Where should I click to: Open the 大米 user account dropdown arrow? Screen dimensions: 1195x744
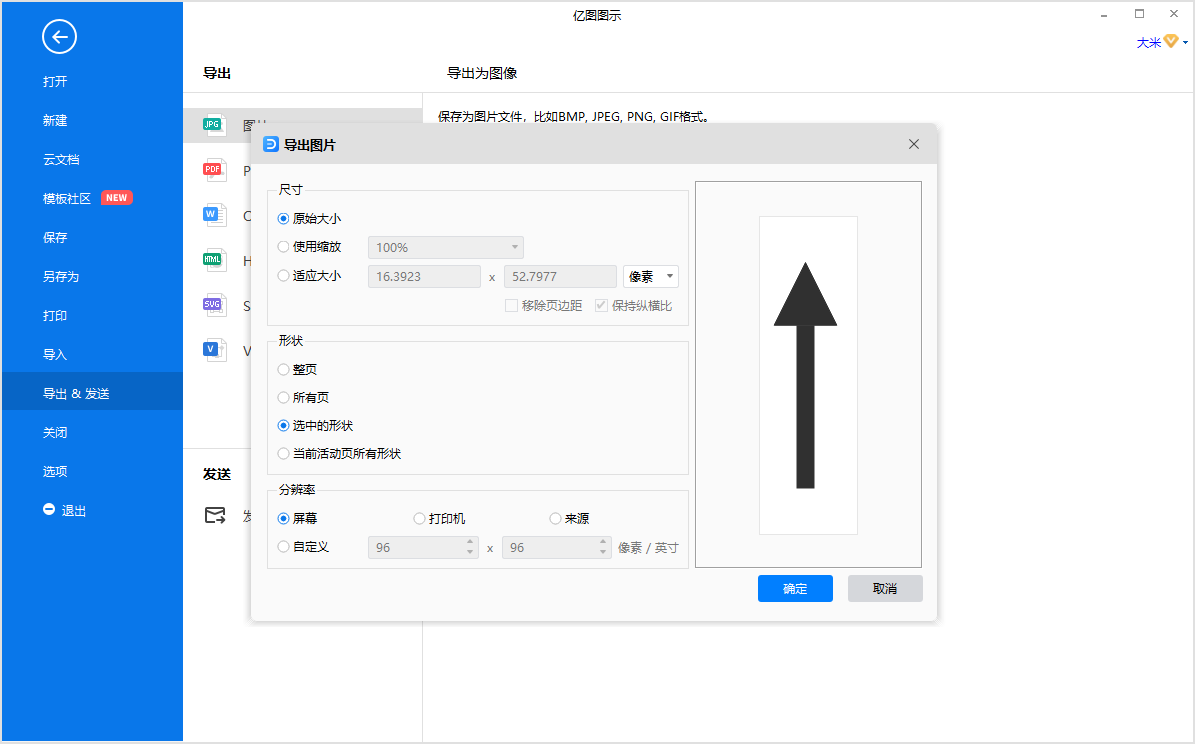(1185, 43)
